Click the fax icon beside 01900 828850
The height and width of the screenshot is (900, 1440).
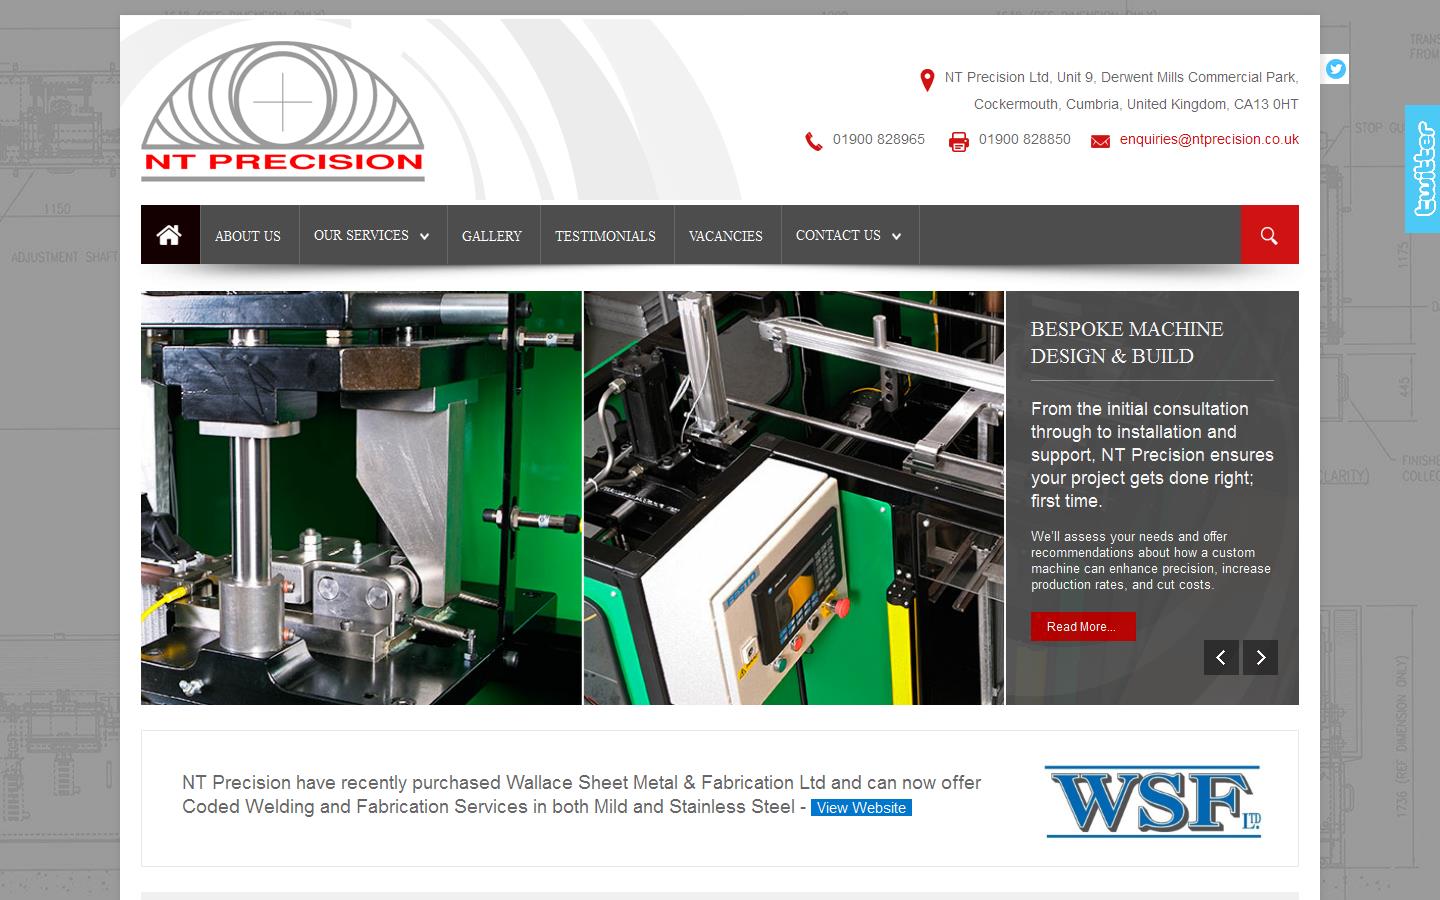tap(957, 141)
